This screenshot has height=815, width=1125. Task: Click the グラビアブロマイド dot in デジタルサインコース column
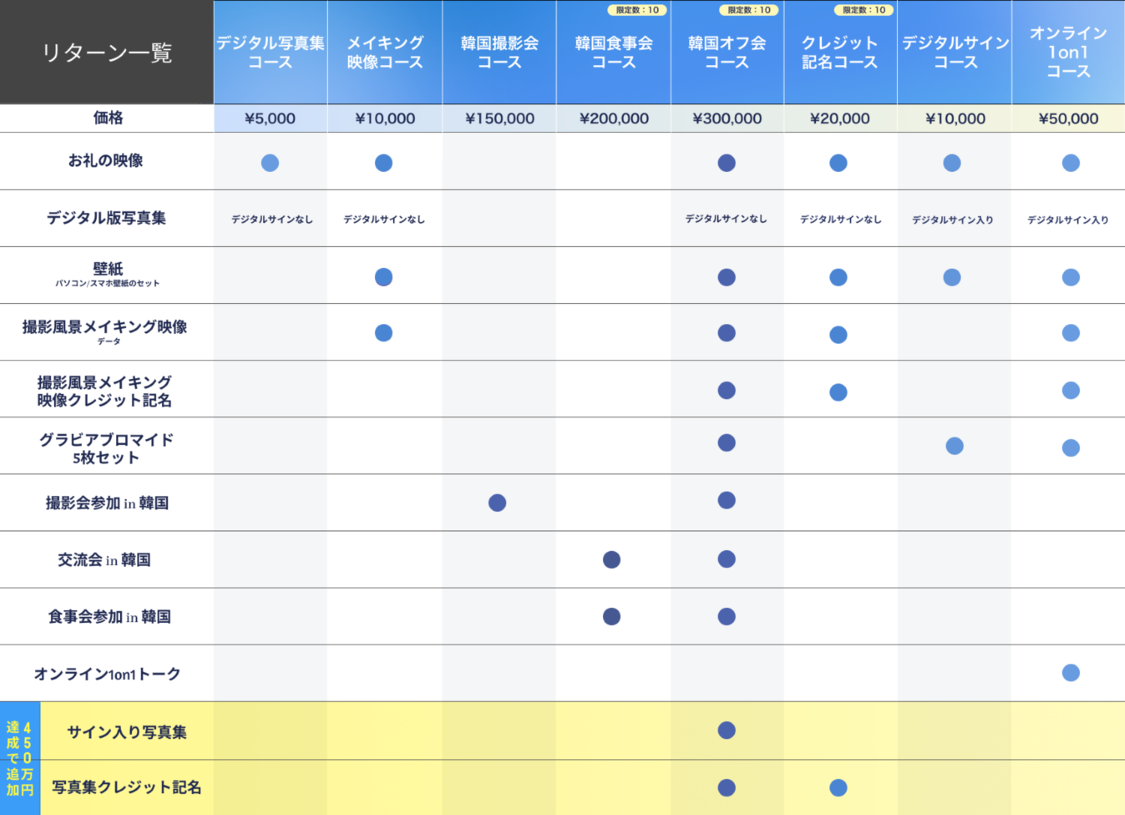click(954, 446)
